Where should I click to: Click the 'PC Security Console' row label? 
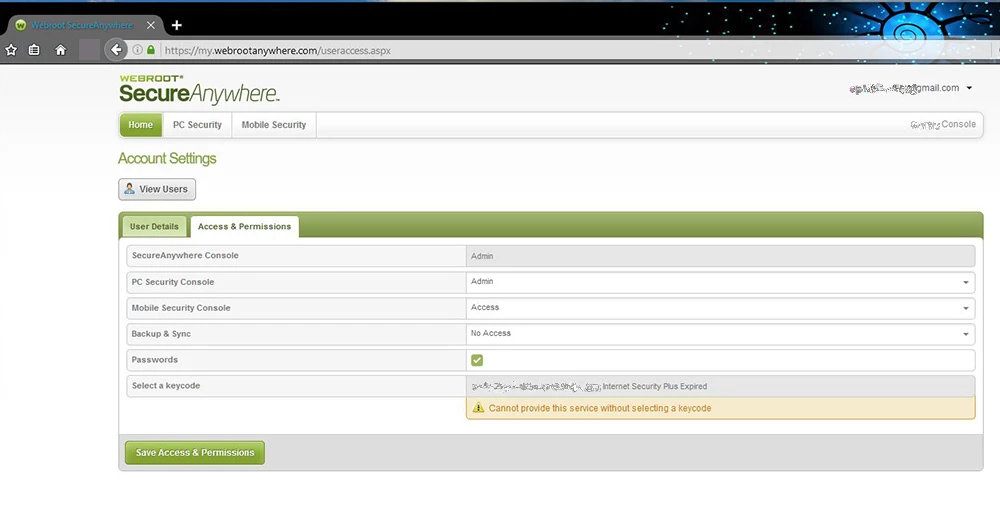173,282
